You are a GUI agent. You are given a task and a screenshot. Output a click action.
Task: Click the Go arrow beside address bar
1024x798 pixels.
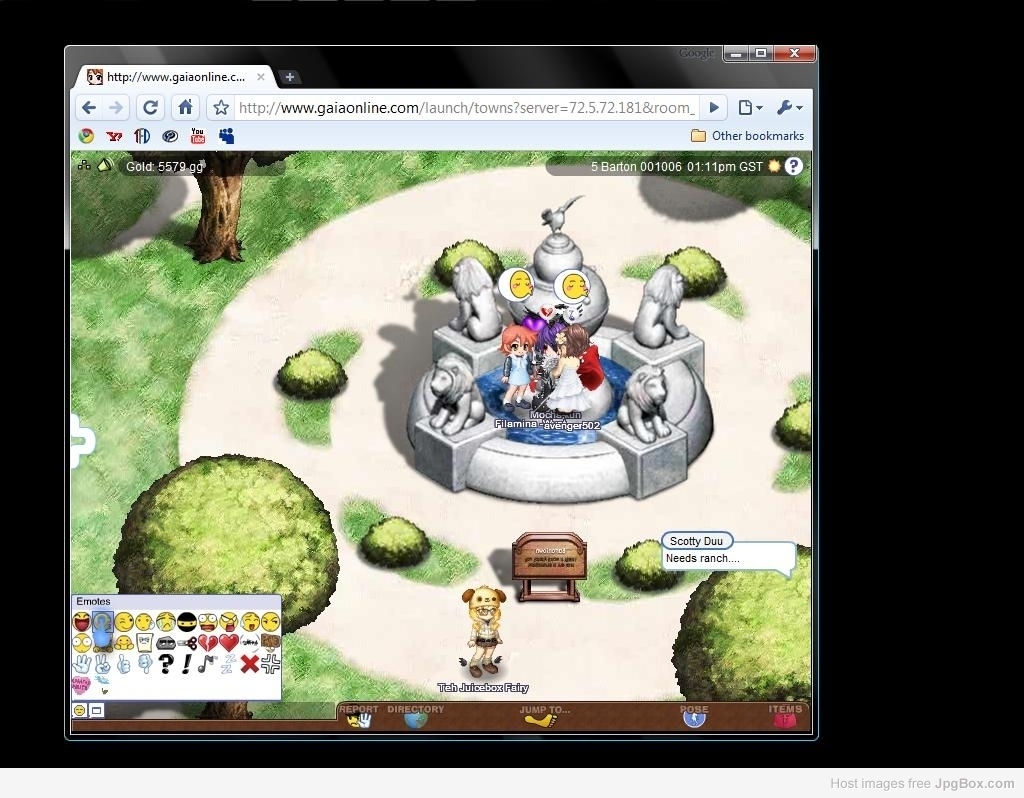click(x=714, y=107)
